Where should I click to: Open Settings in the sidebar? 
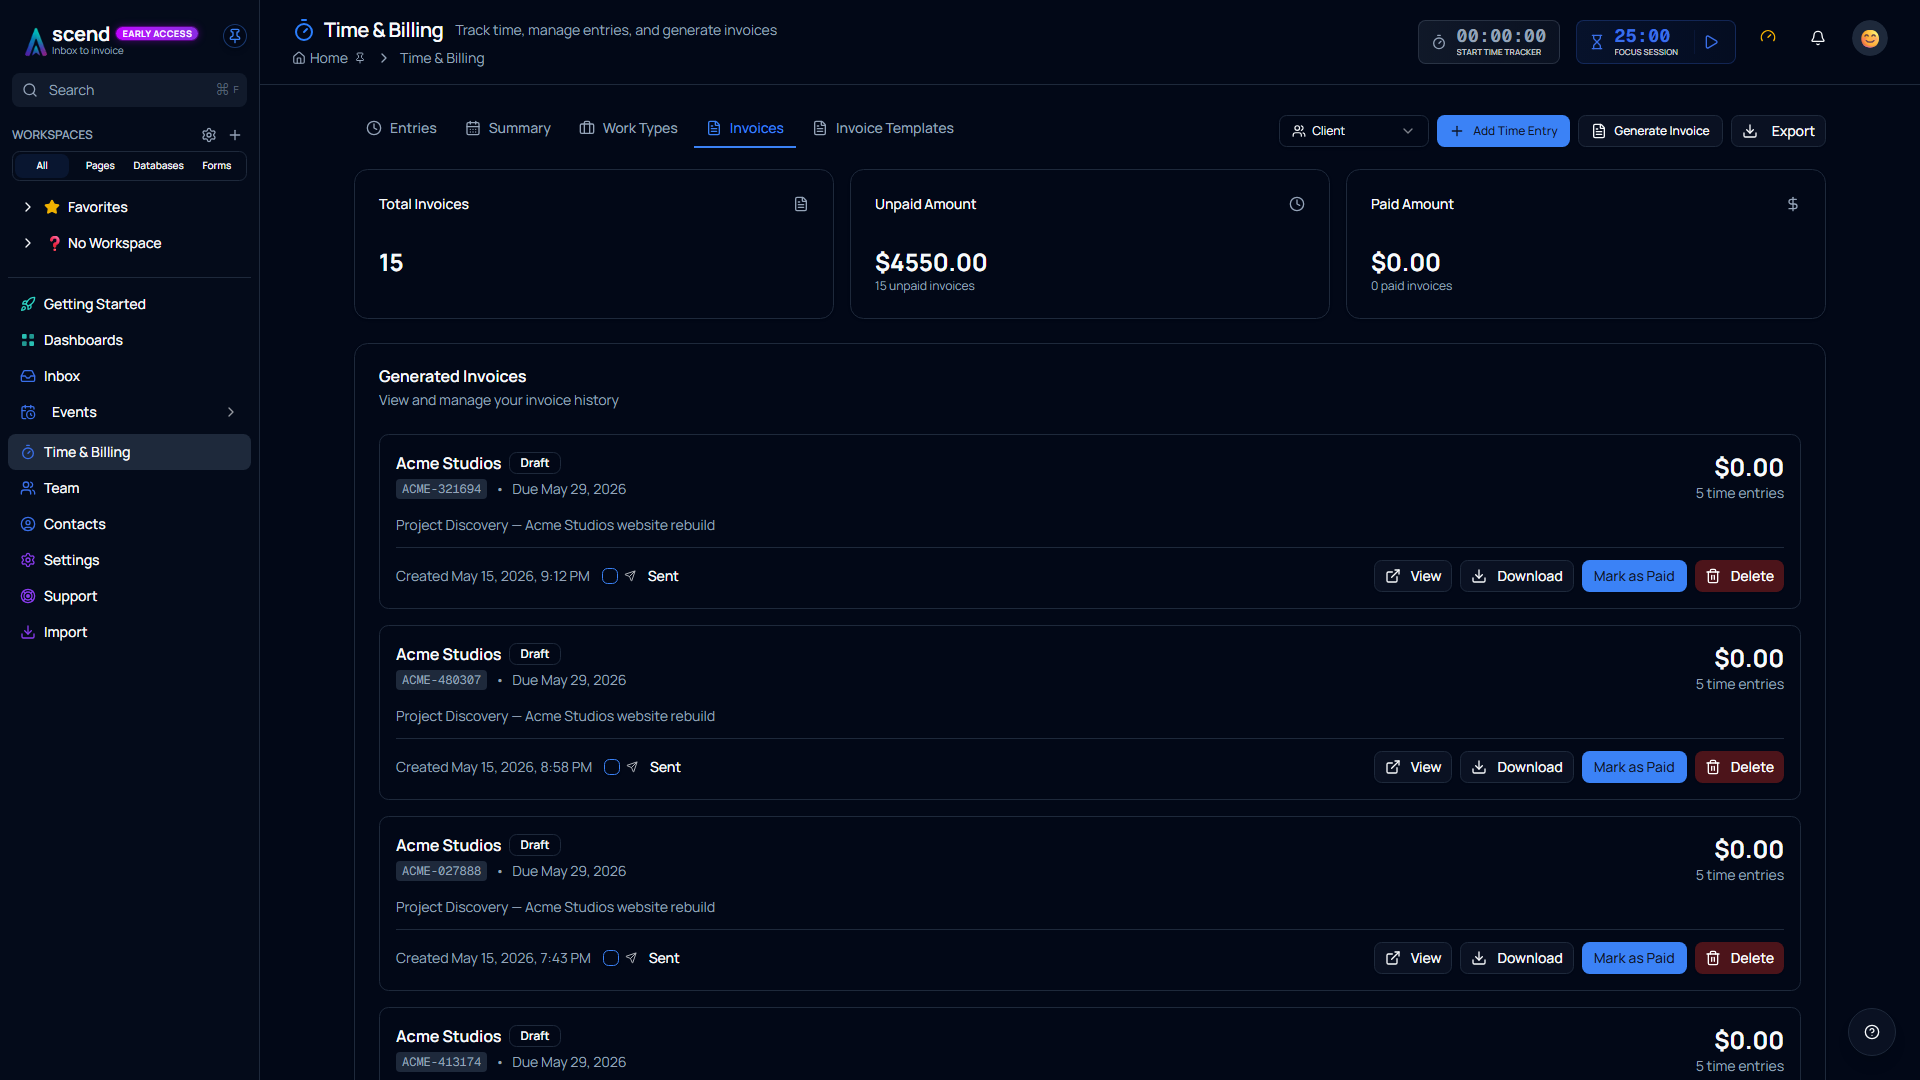tap(129, 560)
